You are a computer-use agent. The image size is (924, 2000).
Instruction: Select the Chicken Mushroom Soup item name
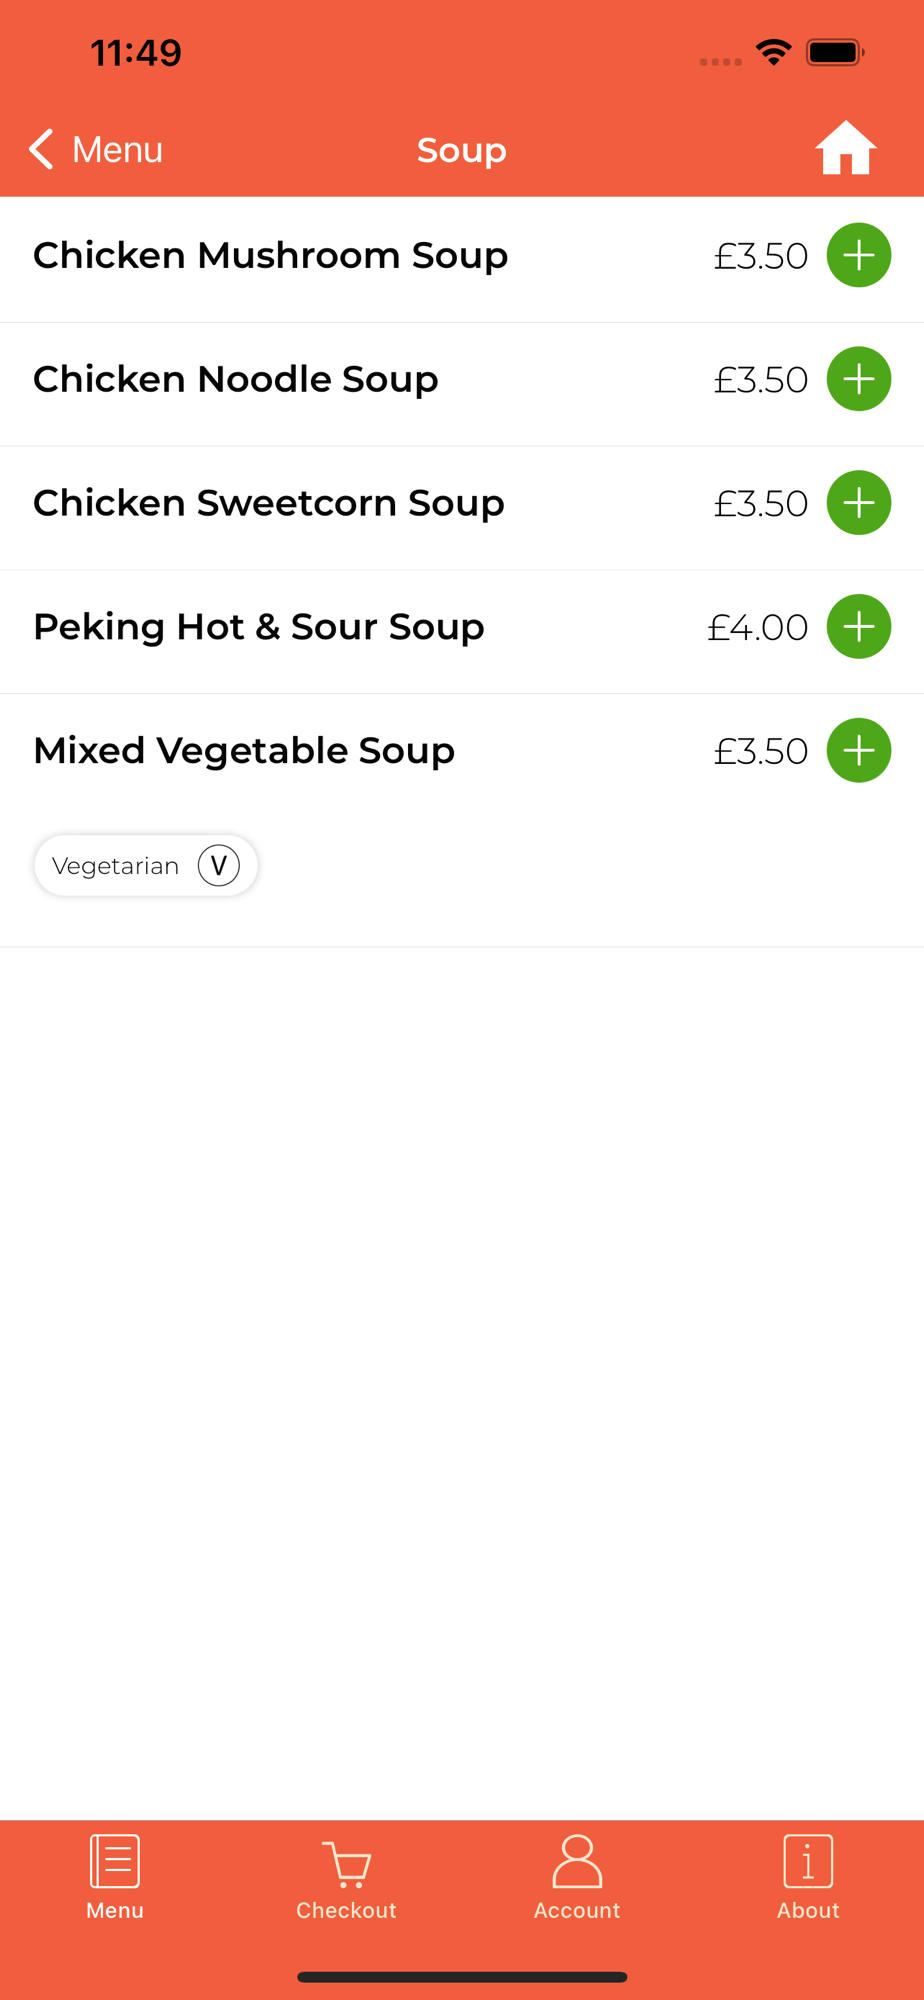click(270, 256)
